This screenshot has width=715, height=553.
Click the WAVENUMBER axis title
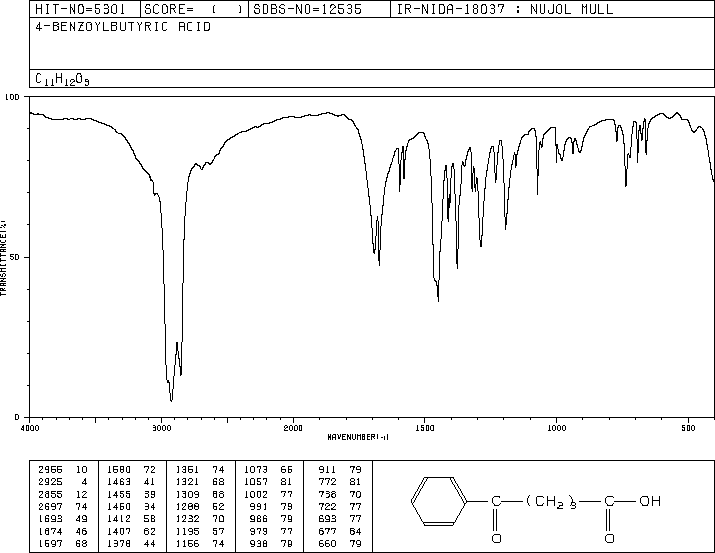358,437
